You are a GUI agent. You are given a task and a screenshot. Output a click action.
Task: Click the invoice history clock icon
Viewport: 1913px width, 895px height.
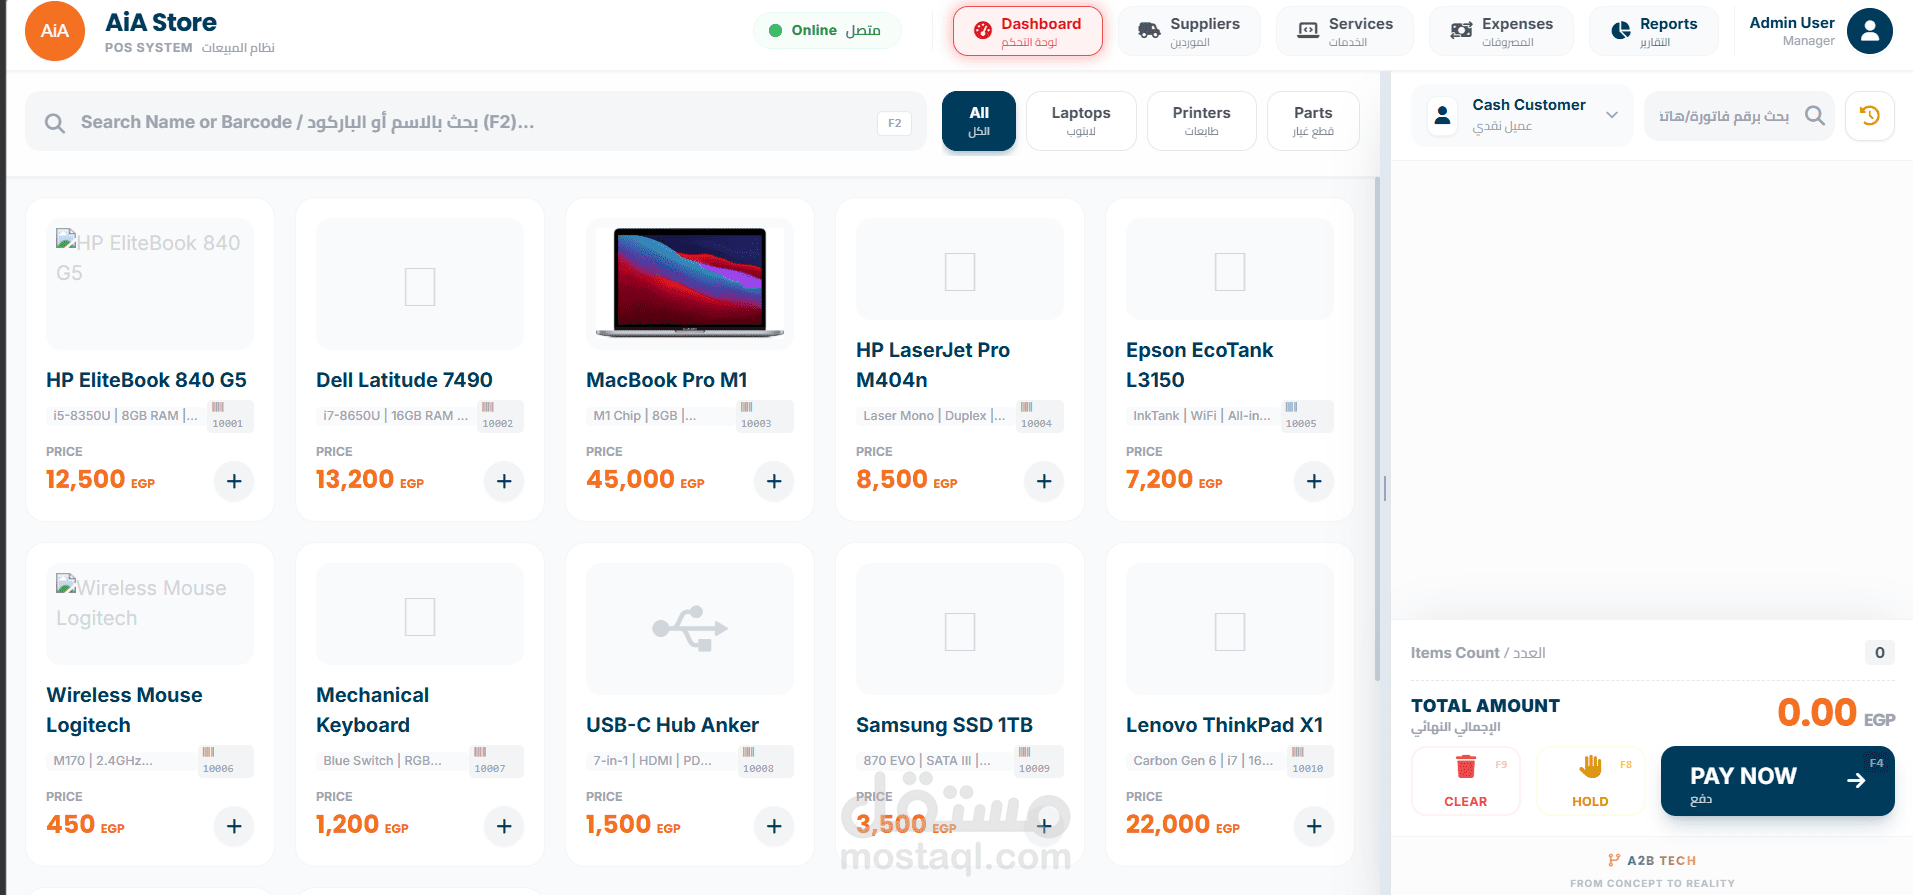tap(1869, 116)
